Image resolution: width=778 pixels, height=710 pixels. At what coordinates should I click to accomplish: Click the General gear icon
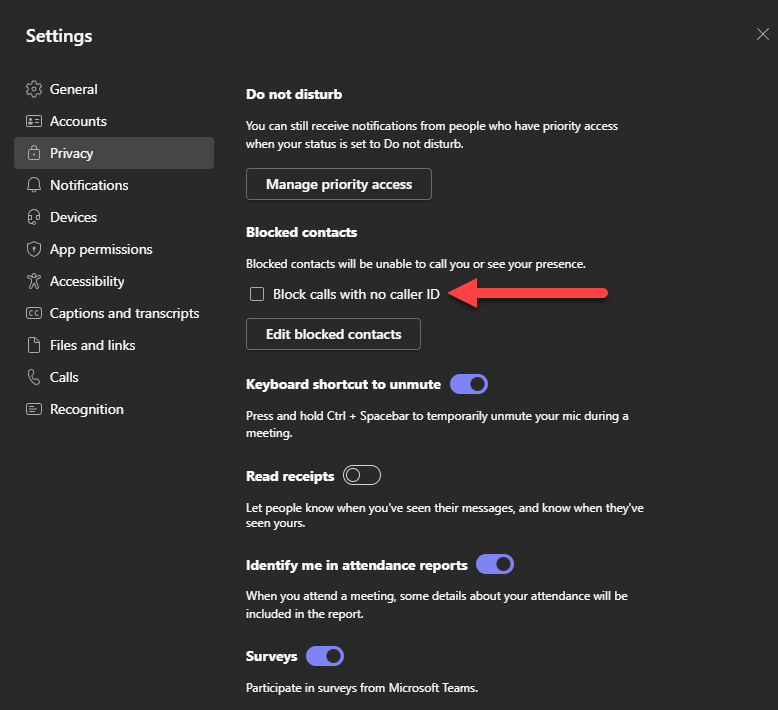(34, 89)
